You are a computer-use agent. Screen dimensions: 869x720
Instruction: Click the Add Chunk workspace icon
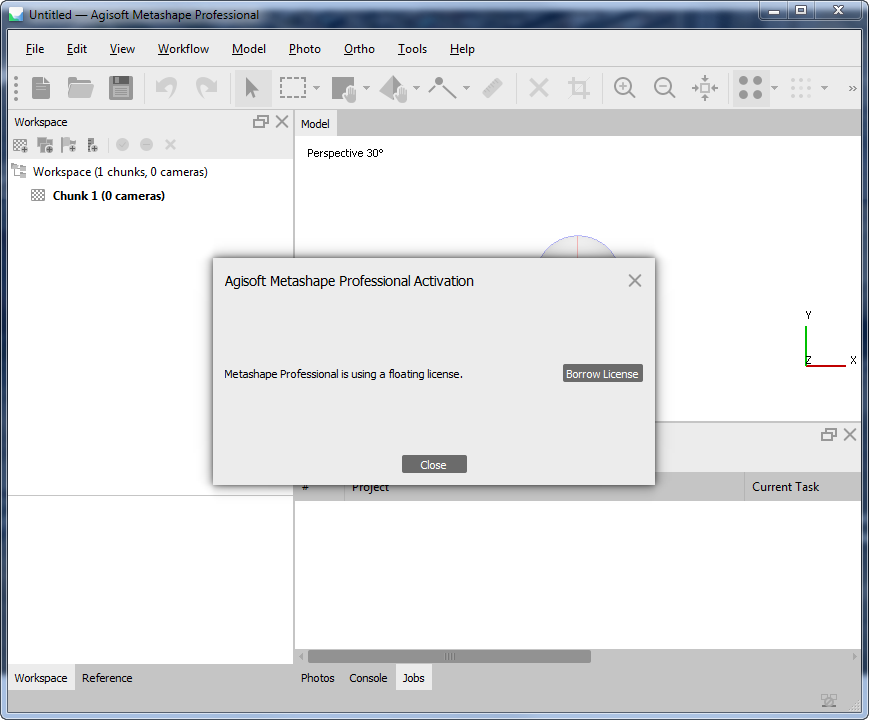point(21,145)
